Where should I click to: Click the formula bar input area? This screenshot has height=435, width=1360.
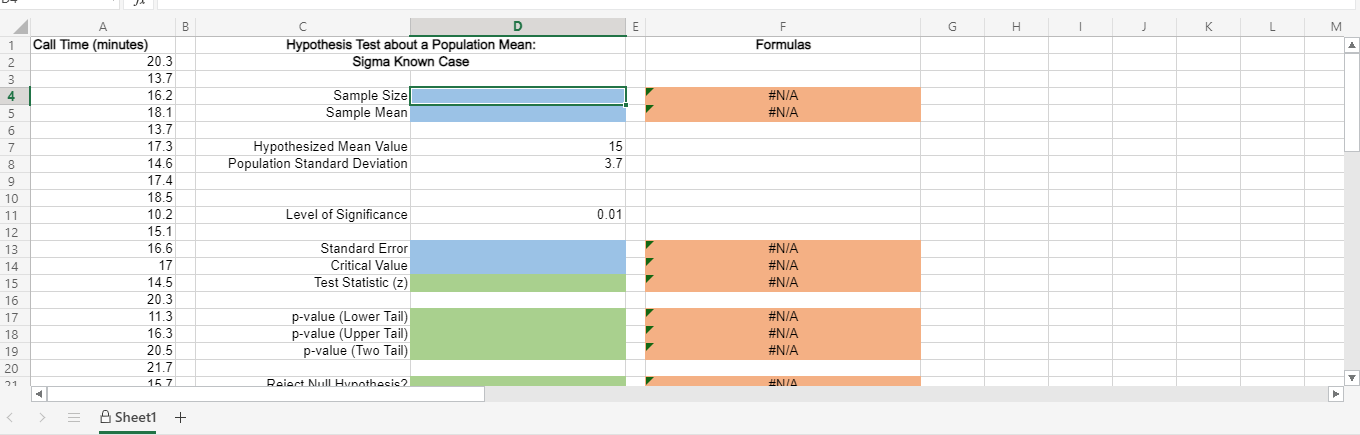coord(755,4)
